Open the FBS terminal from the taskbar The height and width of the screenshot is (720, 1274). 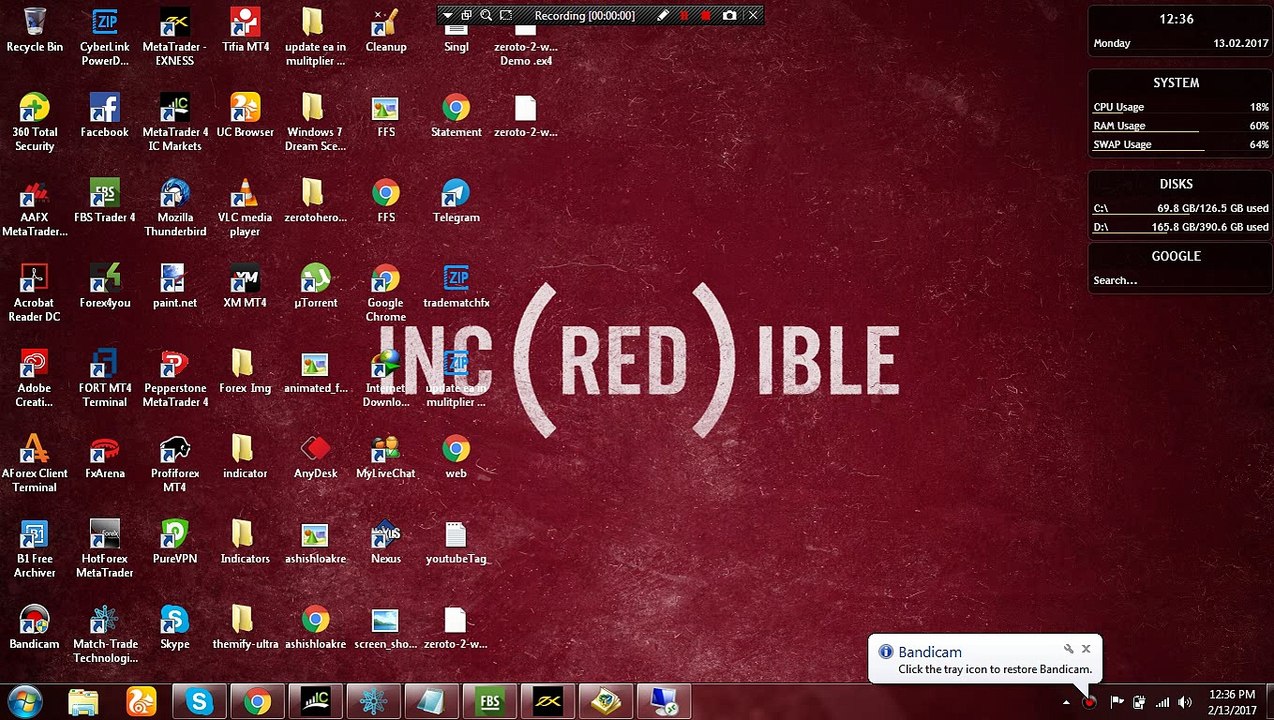(489, 702)
